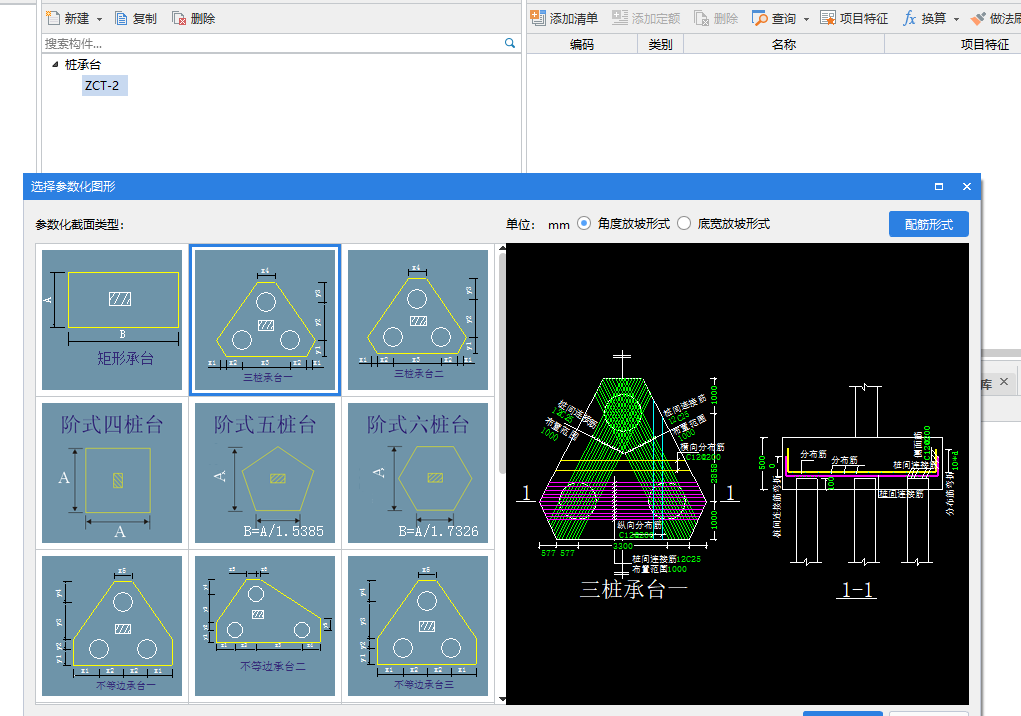Focus the 搜索构件 search field
Screen dimensions: 1021x716
pos(273,44)
